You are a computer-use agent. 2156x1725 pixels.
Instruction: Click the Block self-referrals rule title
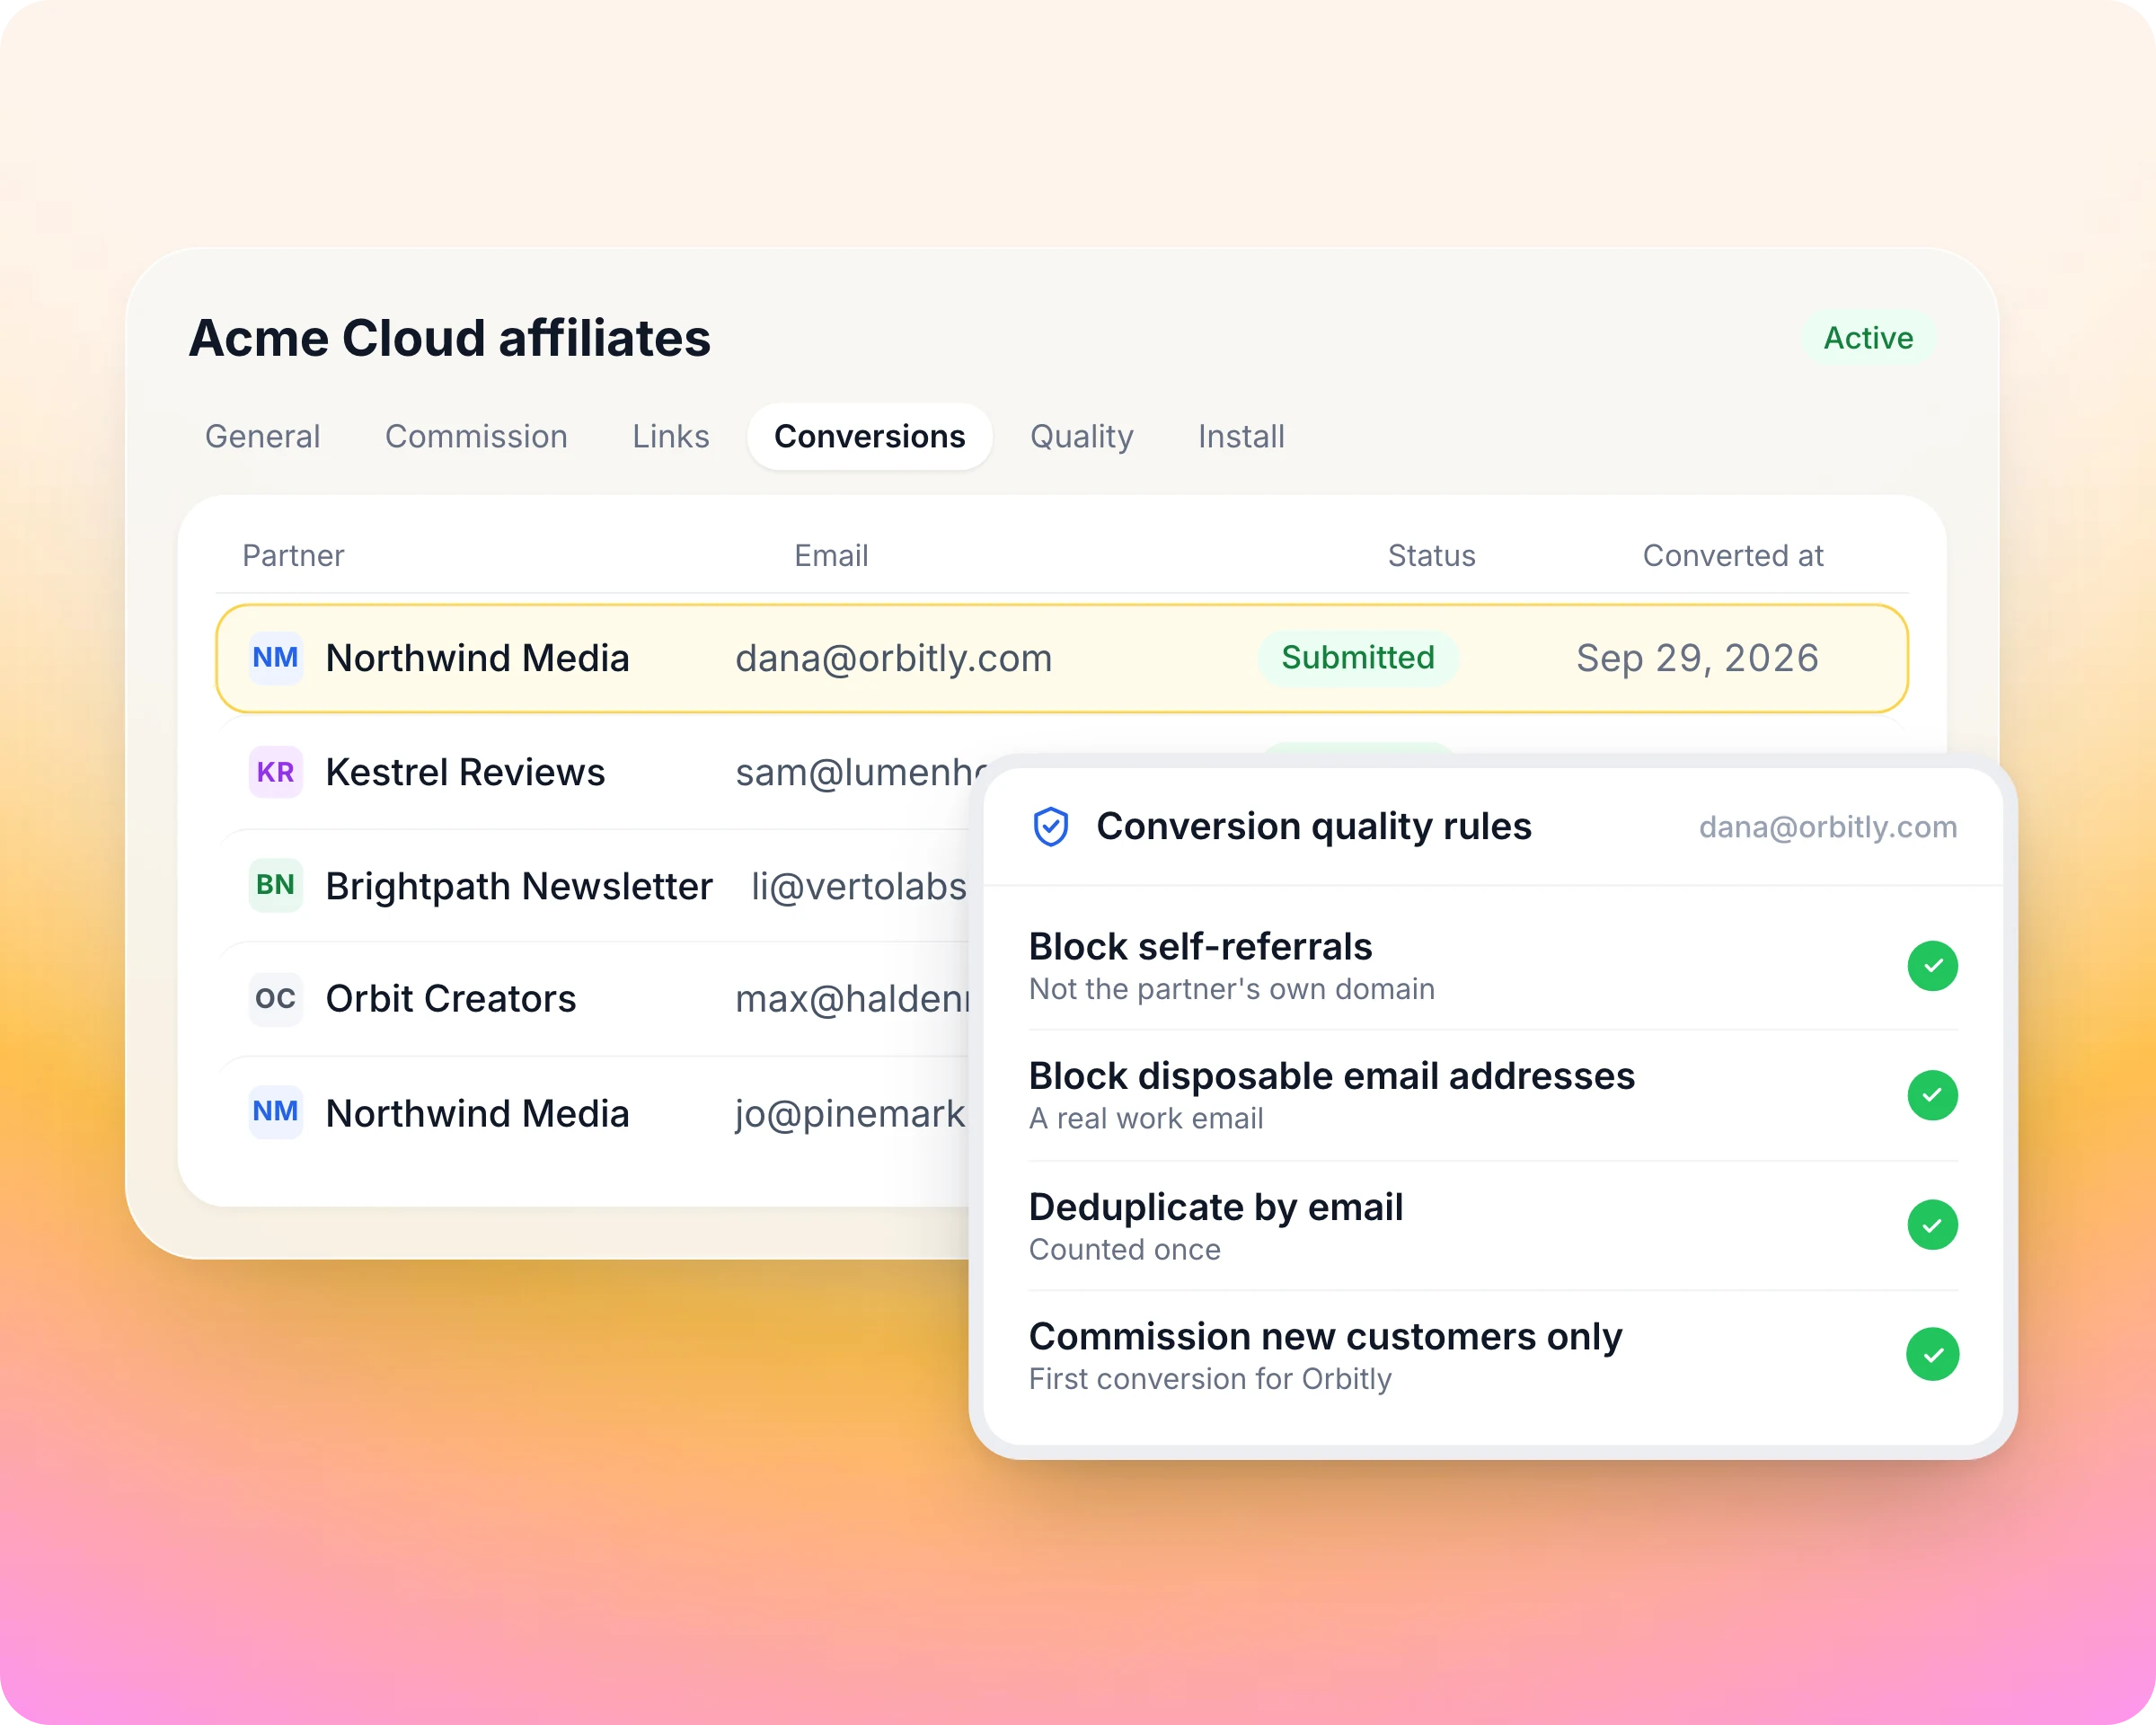pos(1200,946)
